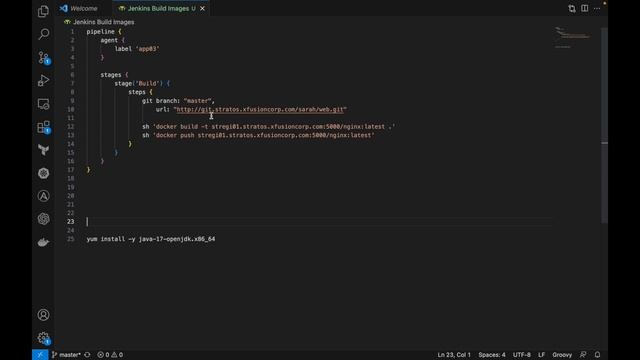This screenshot has height=360, width=640.
Task: Click the 'agent {' line
Action: pyautogui.click(x=112, y=40)
